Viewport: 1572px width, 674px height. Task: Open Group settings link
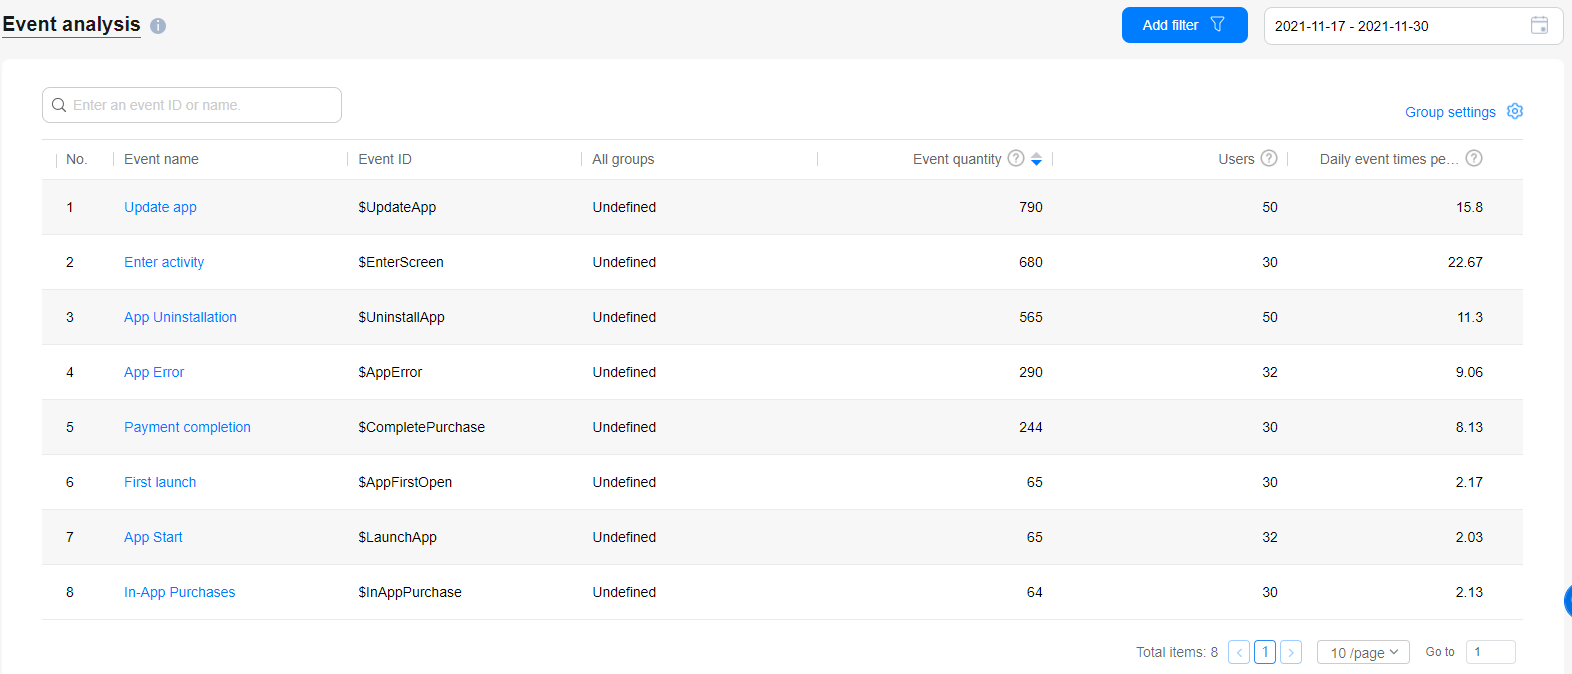point(1450,112)
